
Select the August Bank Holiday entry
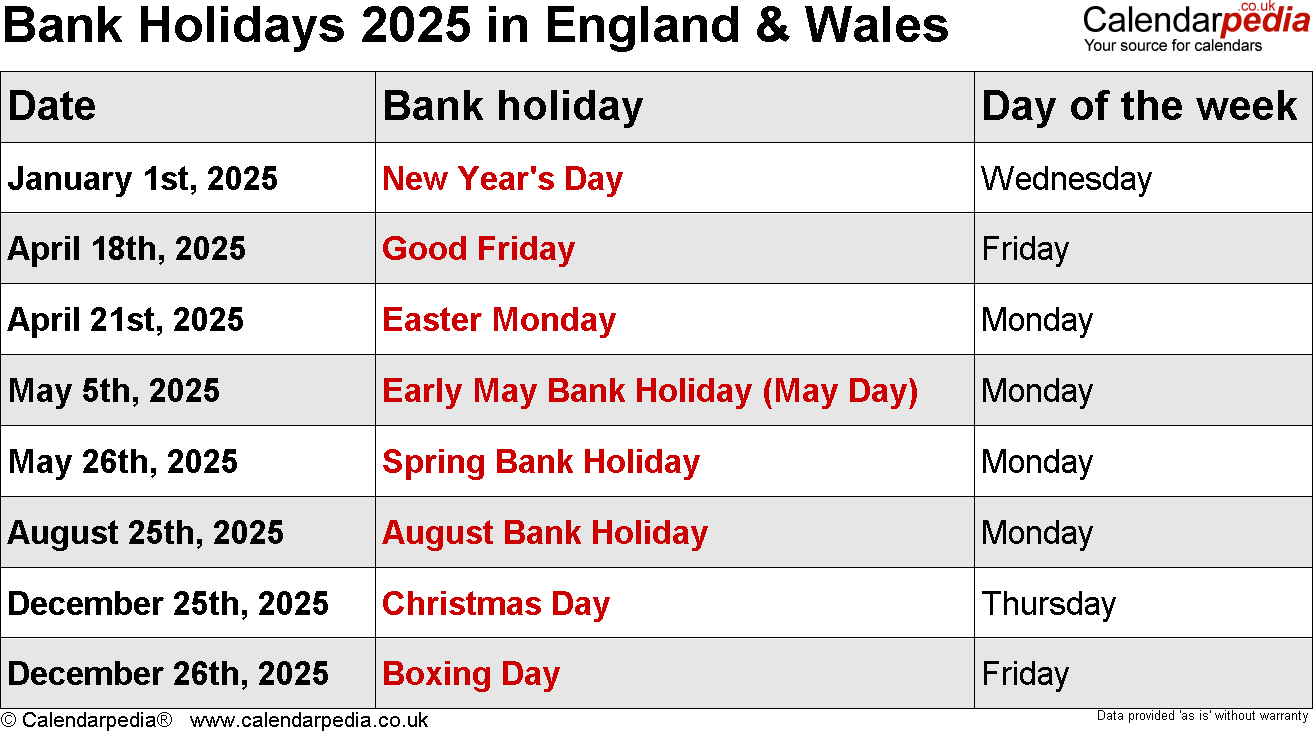pos(544,533)
